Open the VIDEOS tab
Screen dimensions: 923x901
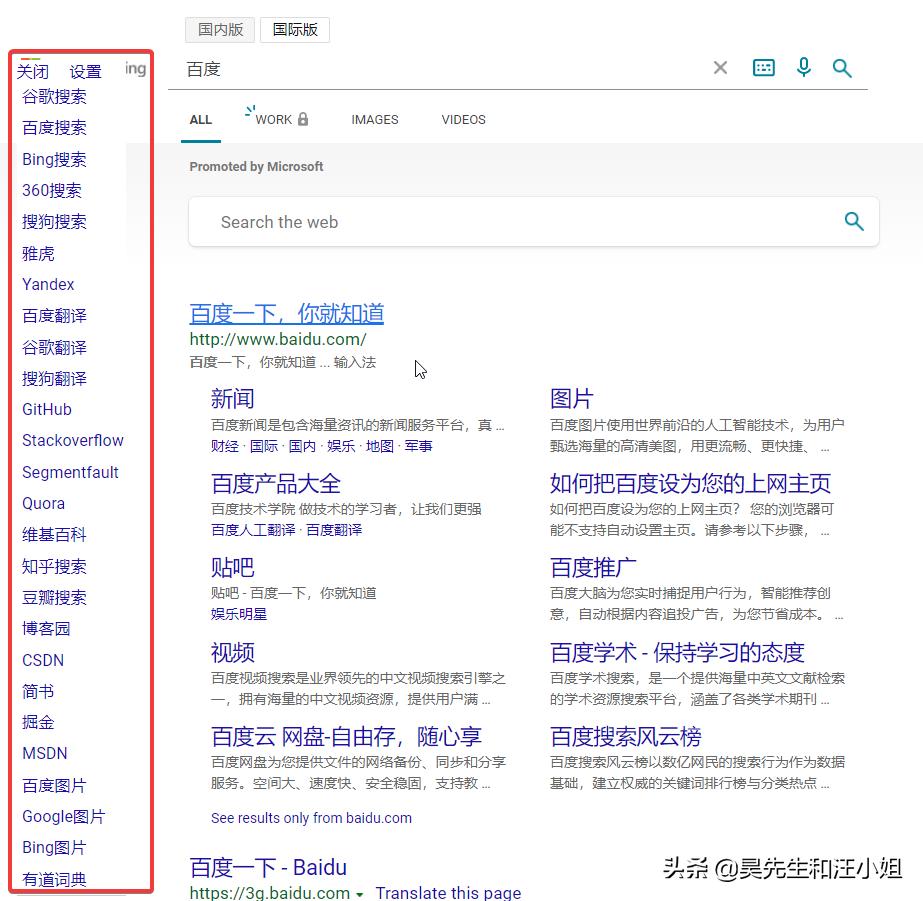point(463,119)
